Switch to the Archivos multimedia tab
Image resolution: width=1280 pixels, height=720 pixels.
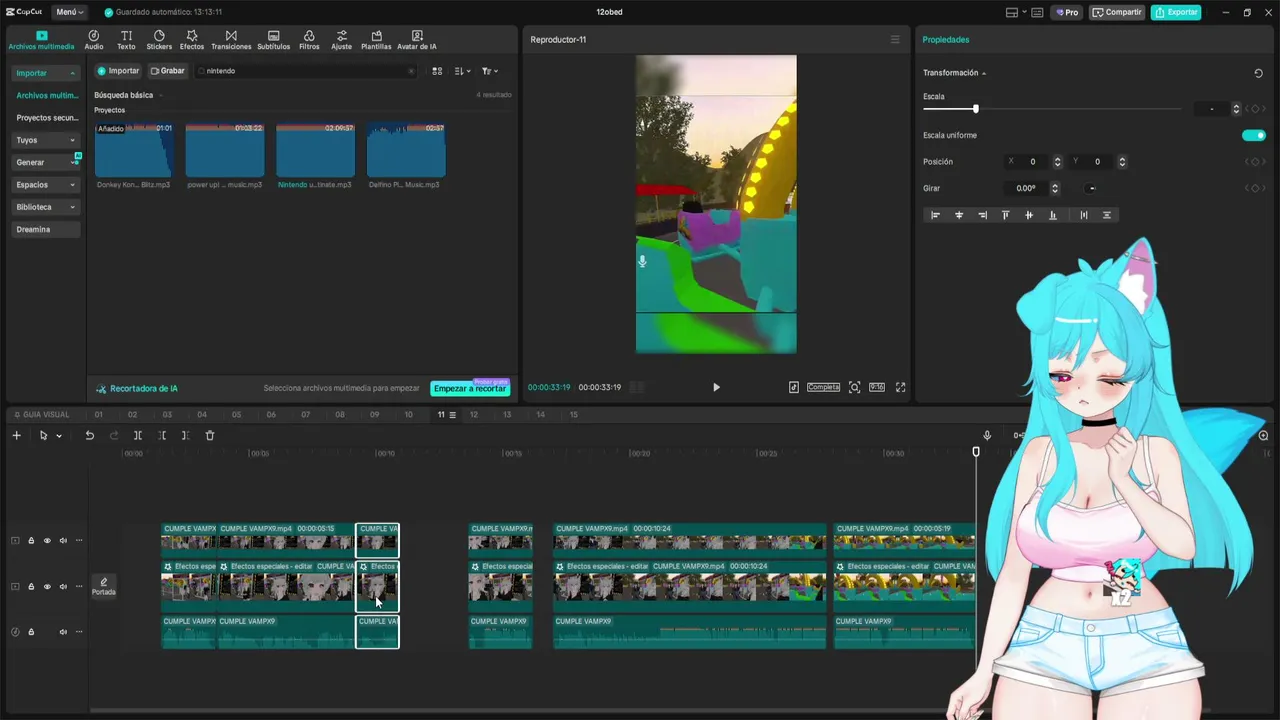pos(41,40)
